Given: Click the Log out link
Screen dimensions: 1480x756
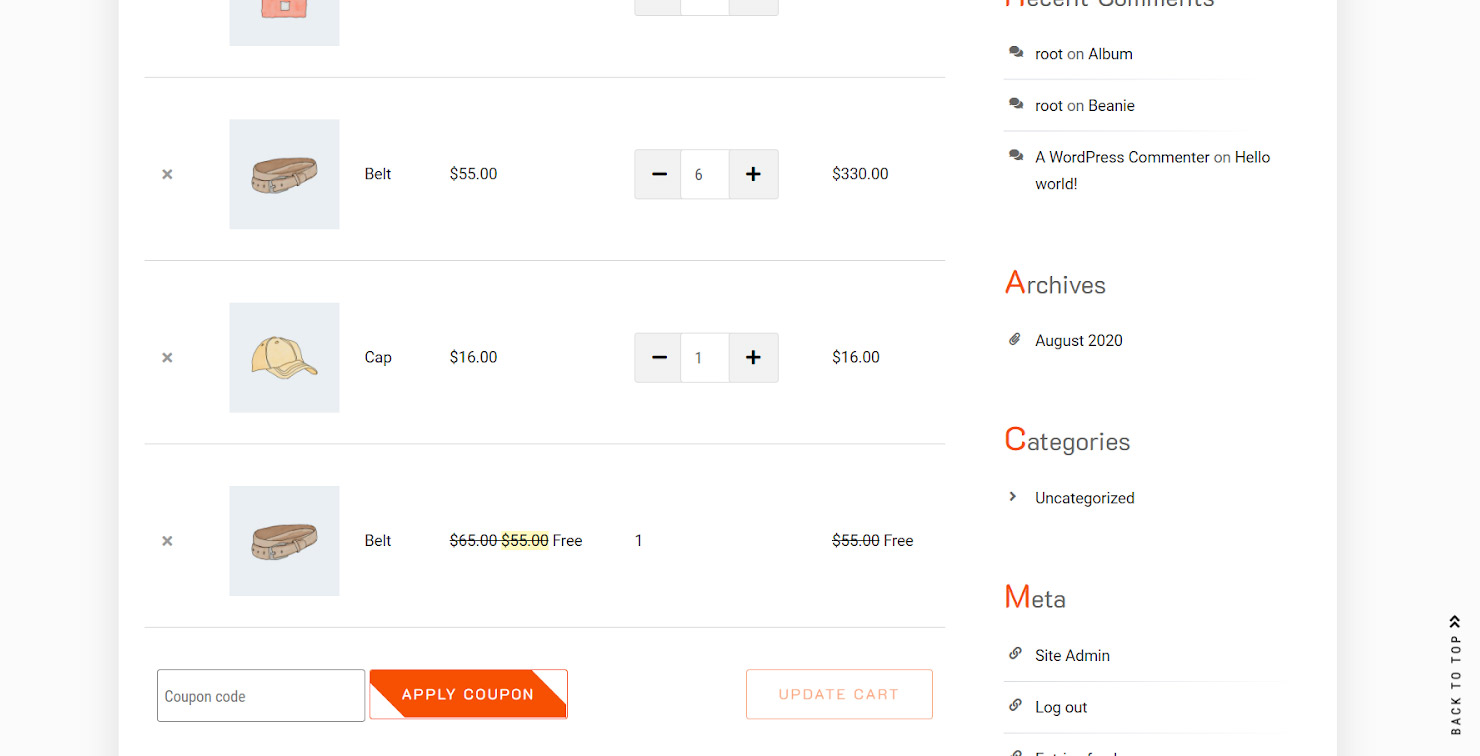Looking at the screenshot, I should coord(1061,707).
